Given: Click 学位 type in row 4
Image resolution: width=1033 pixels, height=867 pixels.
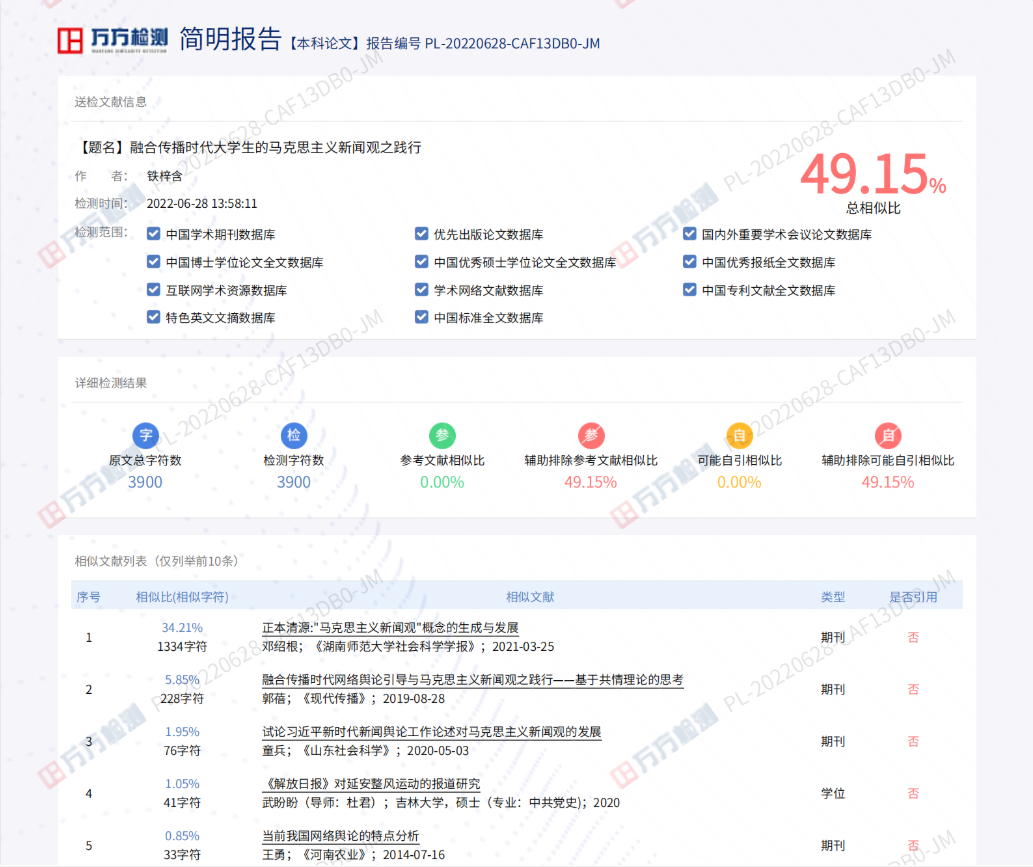Looking at the screenshot, I should [x=833, y=794].
